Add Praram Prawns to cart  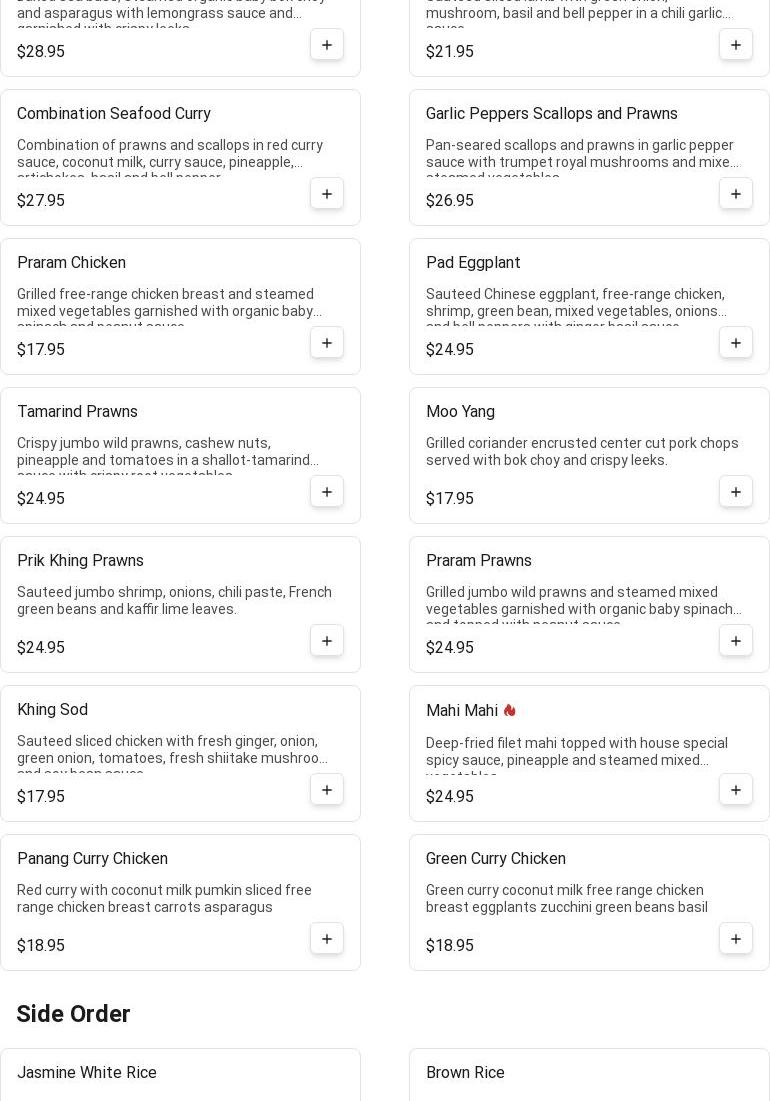tap(736, 641)
